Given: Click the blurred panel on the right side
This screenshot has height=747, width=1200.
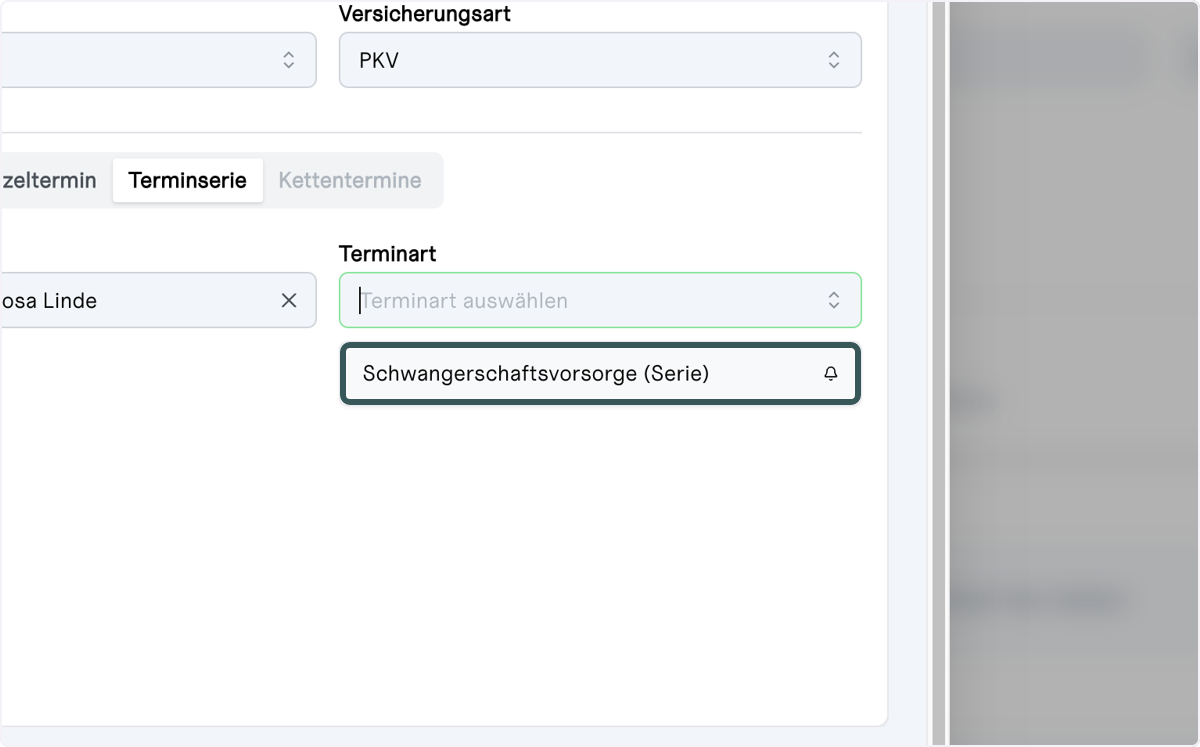Looking at the screenshot, I should [1074, 373].
